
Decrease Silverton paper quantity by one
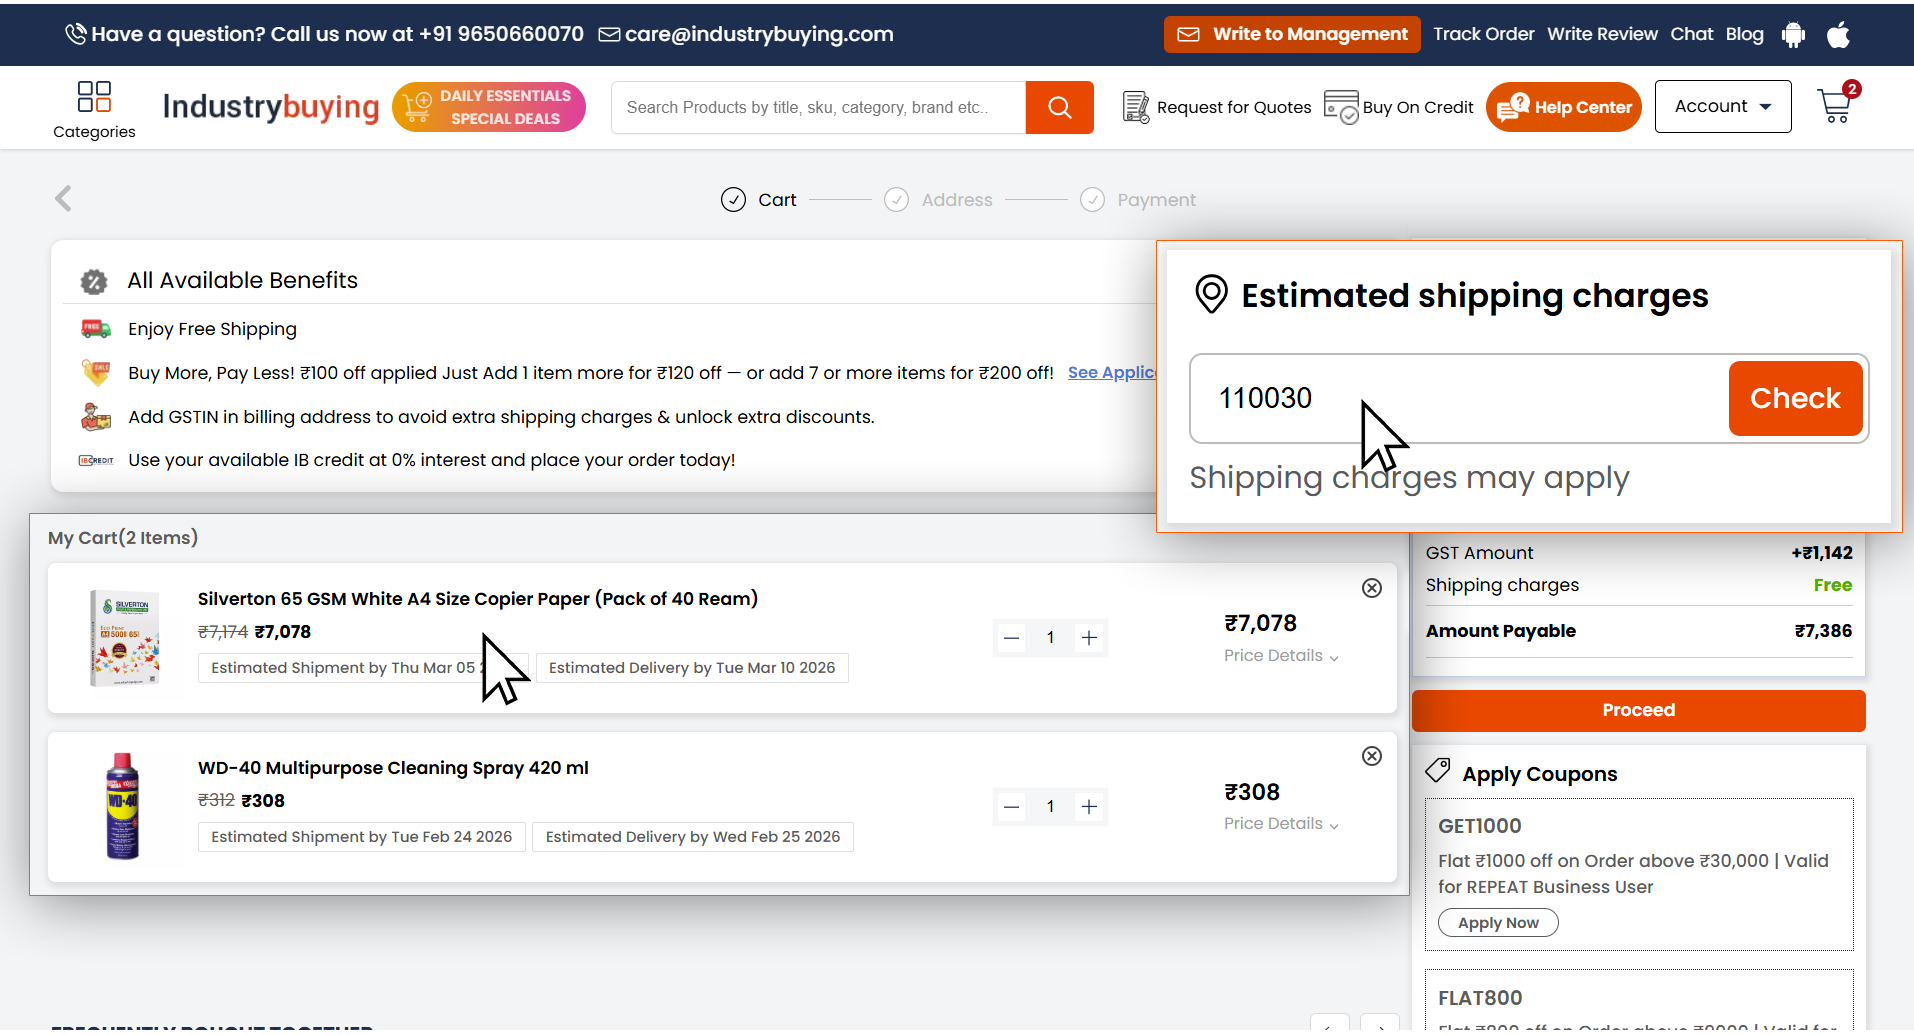(1012, 638)
